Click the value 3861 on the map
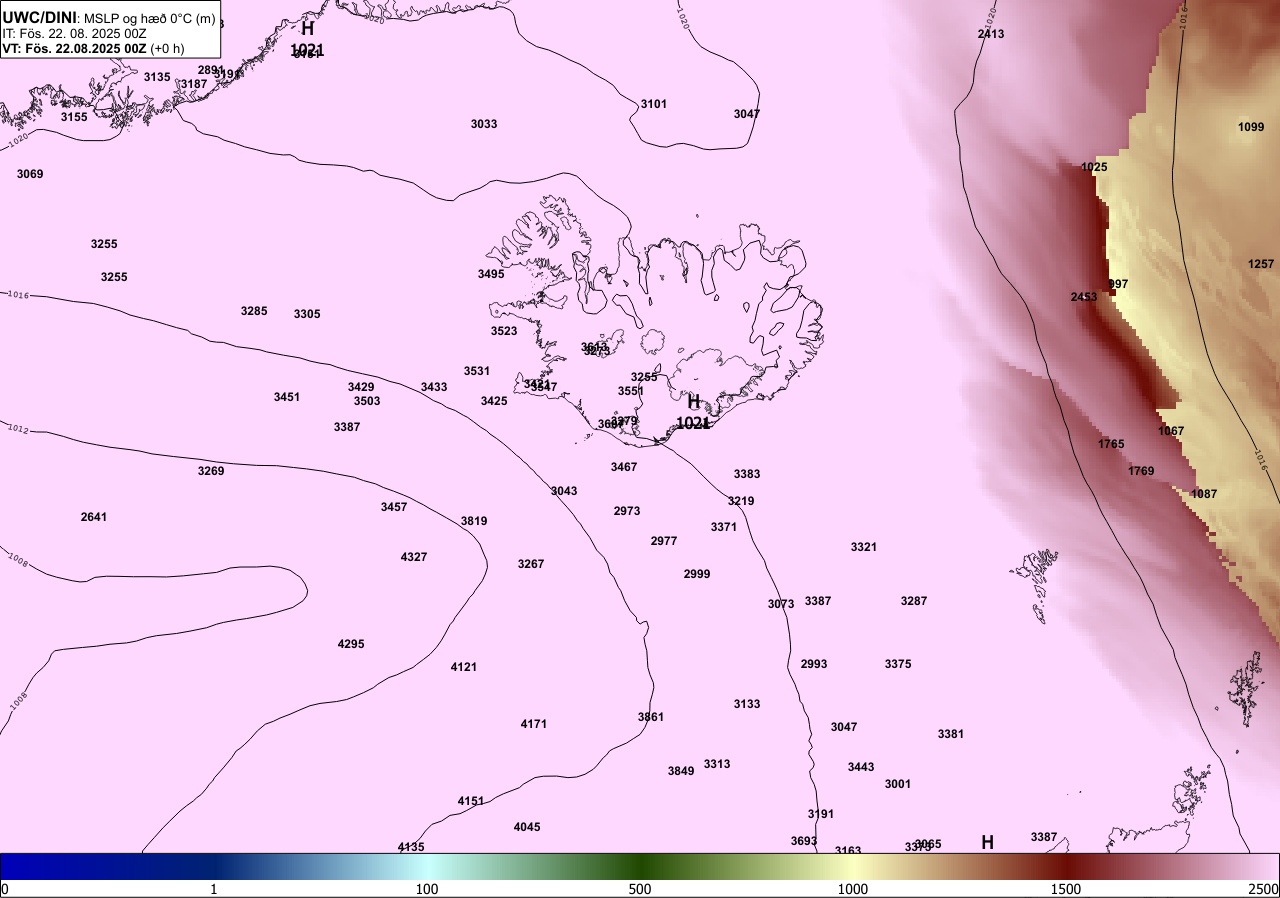This screenshot has width=1280, height=898. (x=651, y=717)
